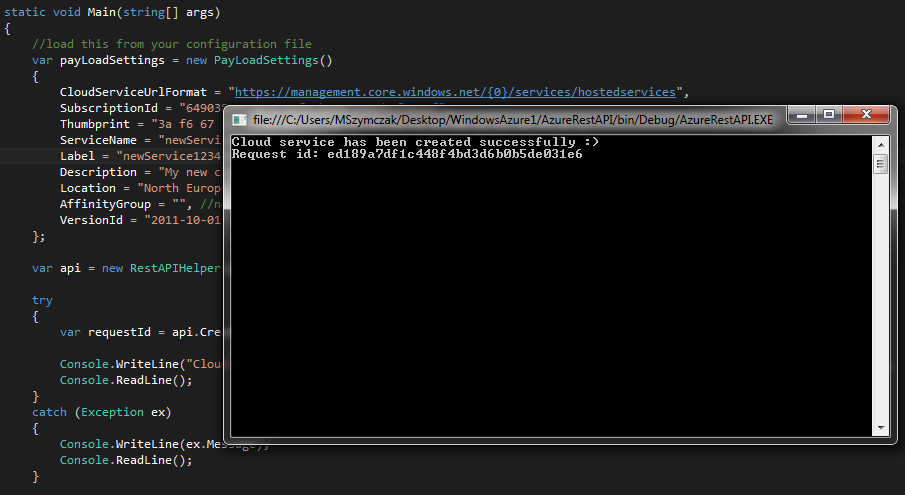Click the "catch (Exception ex)" line
Image resolution: width=905 pixels, height=495 pixels.
tap(102, 412)
